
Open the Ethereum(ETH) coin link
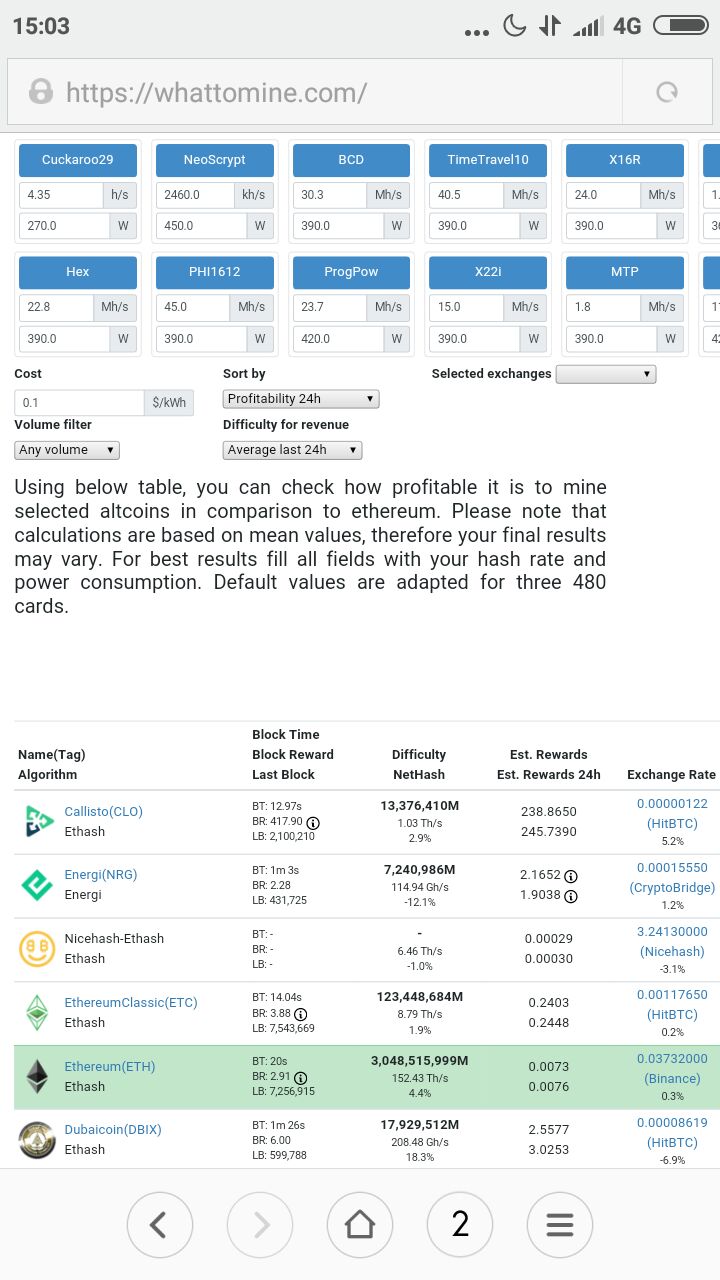click(110, 1066)
